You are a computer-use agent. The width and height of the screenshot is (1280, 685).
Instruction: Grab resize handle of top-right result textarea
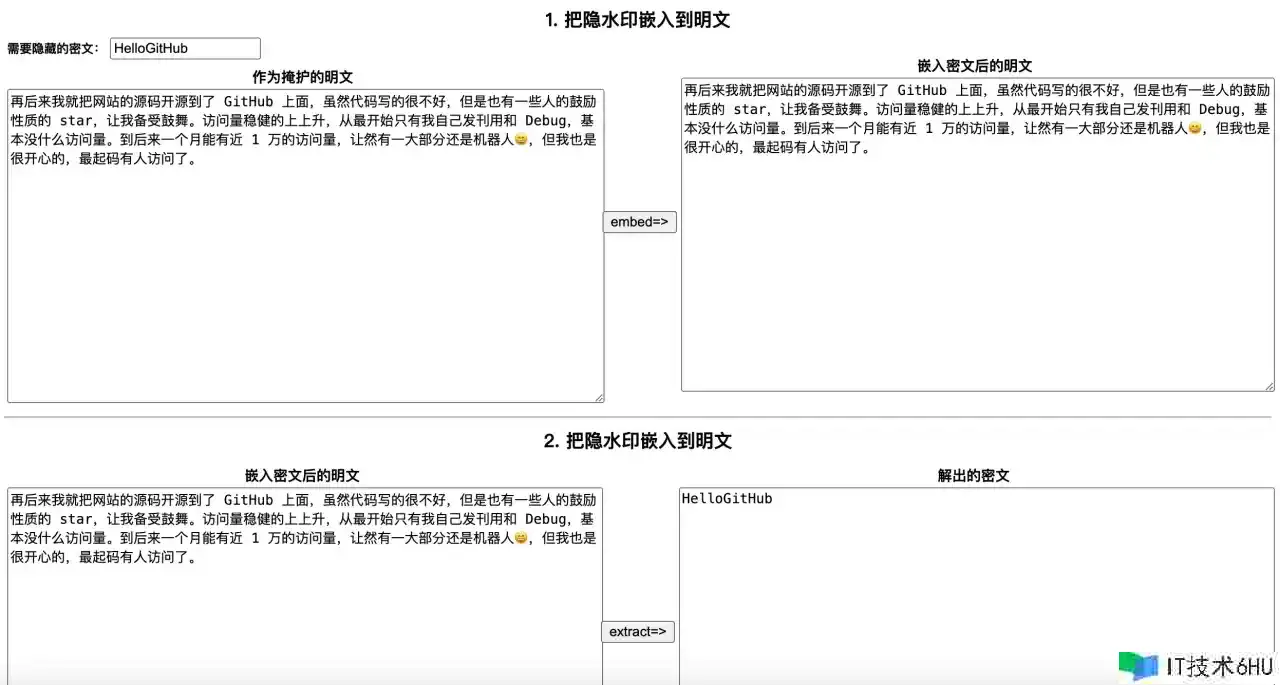coord(1269,386)
